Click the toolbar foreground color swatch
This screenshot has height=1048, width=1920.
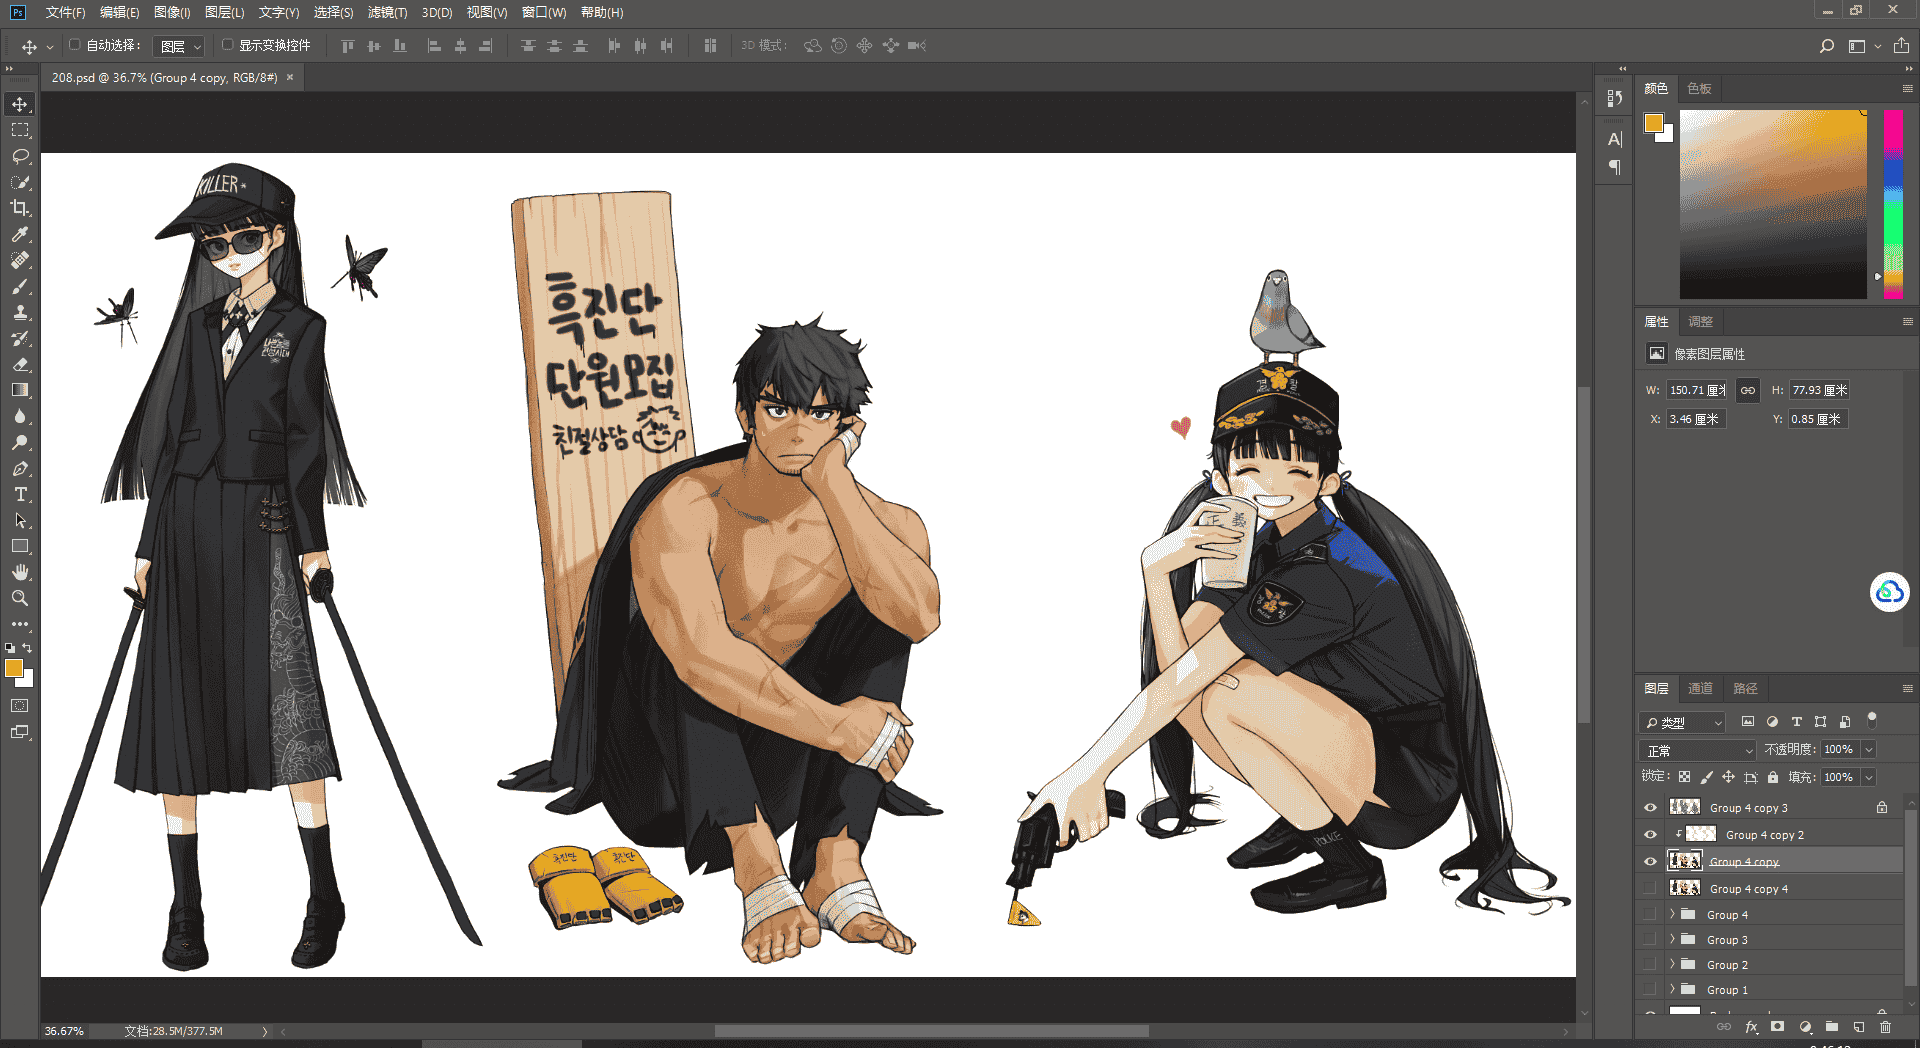(x=14, y=668)
